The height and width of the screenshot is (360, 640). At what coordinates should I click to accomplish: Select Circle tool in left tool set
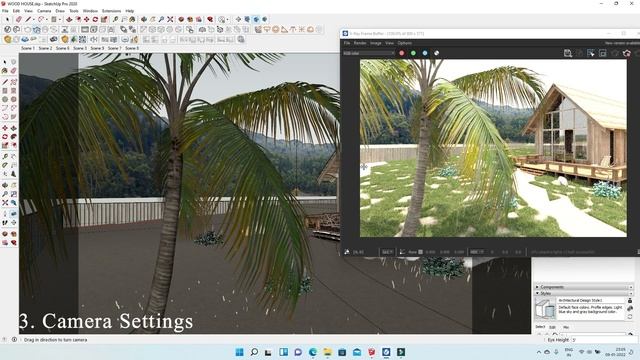pyautogui.click(x=5, y=99)
